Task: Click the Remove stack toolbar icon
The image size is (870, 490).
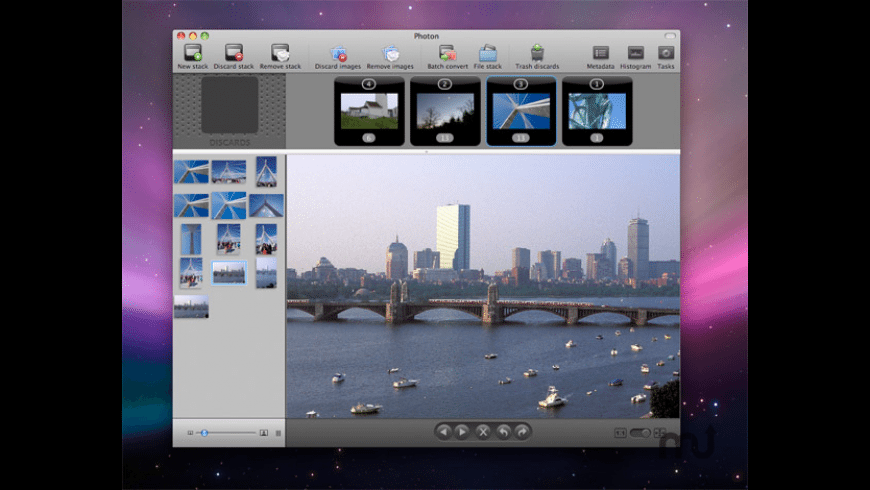Action: click(280, 53)
